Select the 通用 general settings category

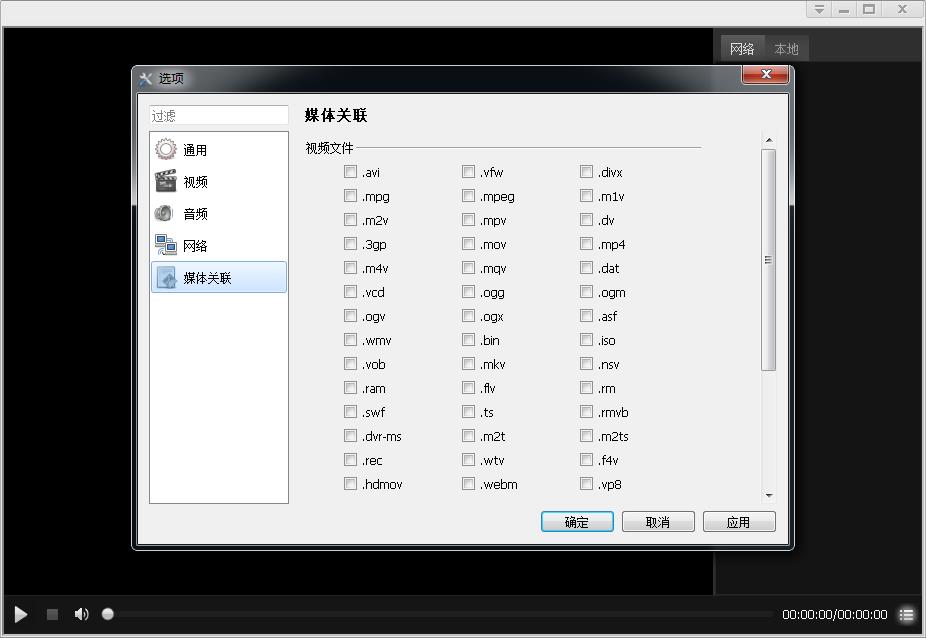pos(219,149)
